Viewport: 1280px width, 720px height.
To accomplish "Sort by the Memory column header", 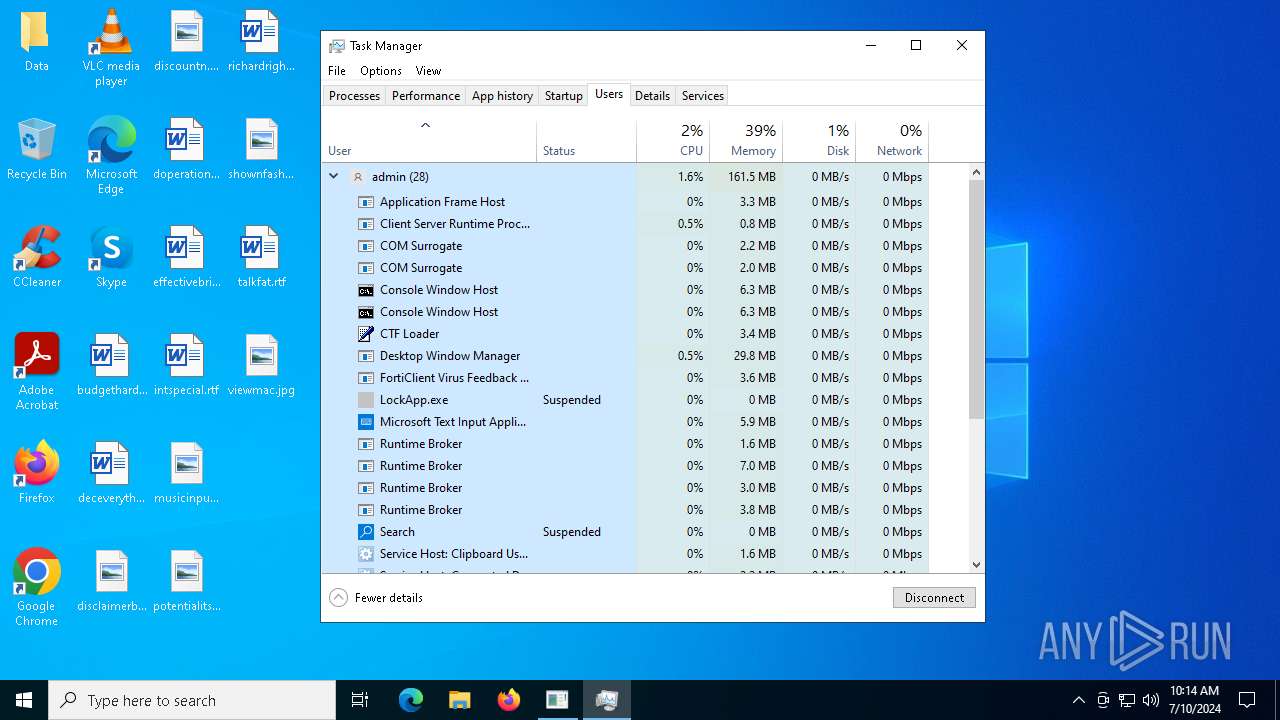I will pos(746,140).
